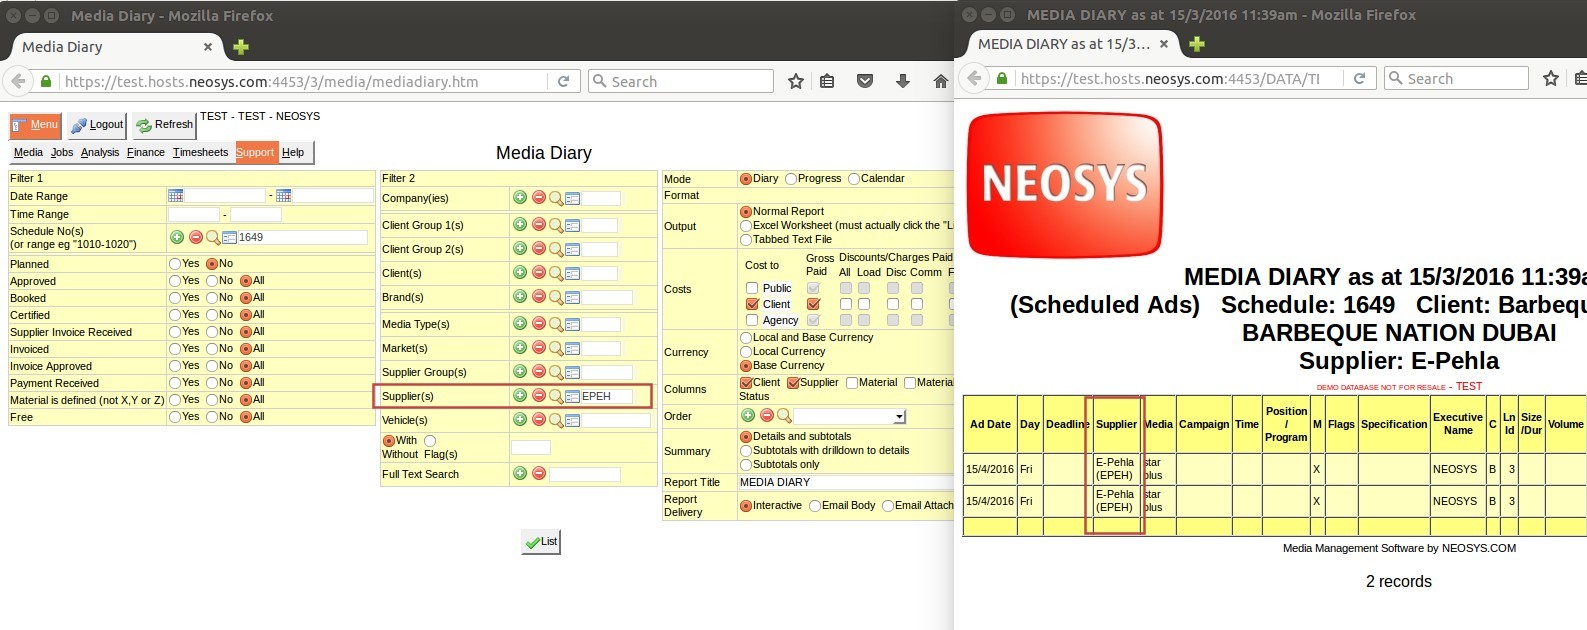Click search box in Media Diary window
Image resolution: width=1587 pixels, height=630 pixels.
coord(680,81)
